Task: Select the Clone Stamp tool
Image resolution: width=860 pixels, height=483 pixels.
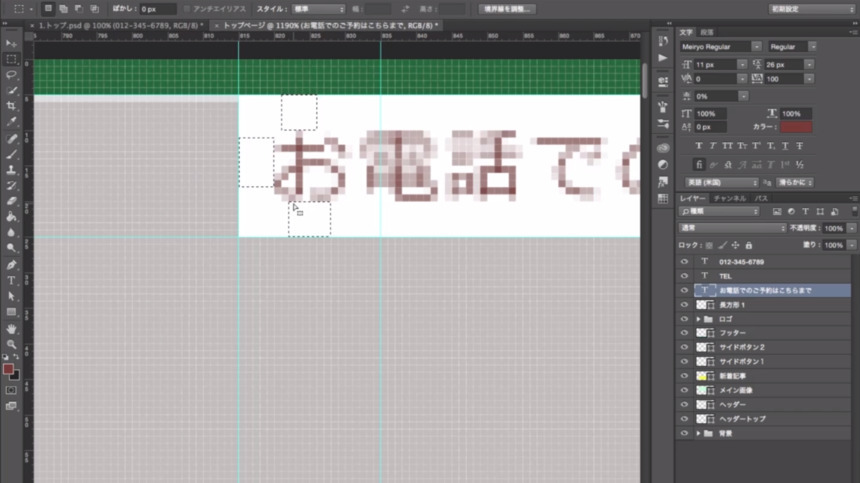Action: tap(11, 170)
